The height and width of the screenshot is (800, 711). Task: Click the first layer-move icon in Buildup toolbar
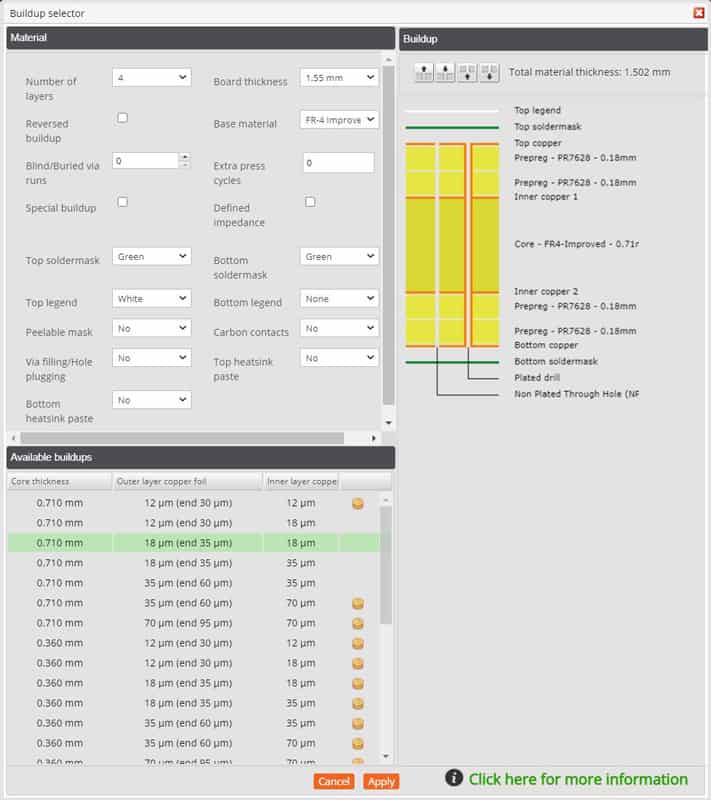424,72
